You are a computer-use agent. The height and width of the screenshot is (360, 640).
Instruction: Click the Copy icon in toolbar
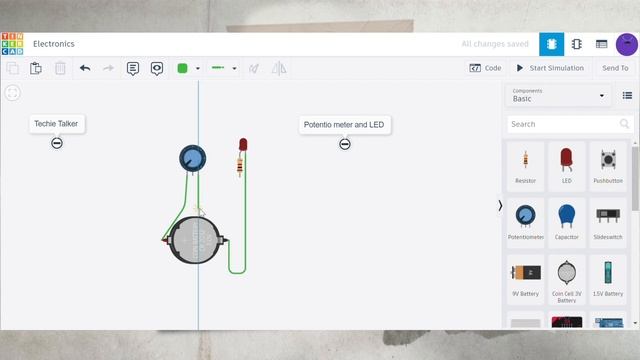point(13,68)
